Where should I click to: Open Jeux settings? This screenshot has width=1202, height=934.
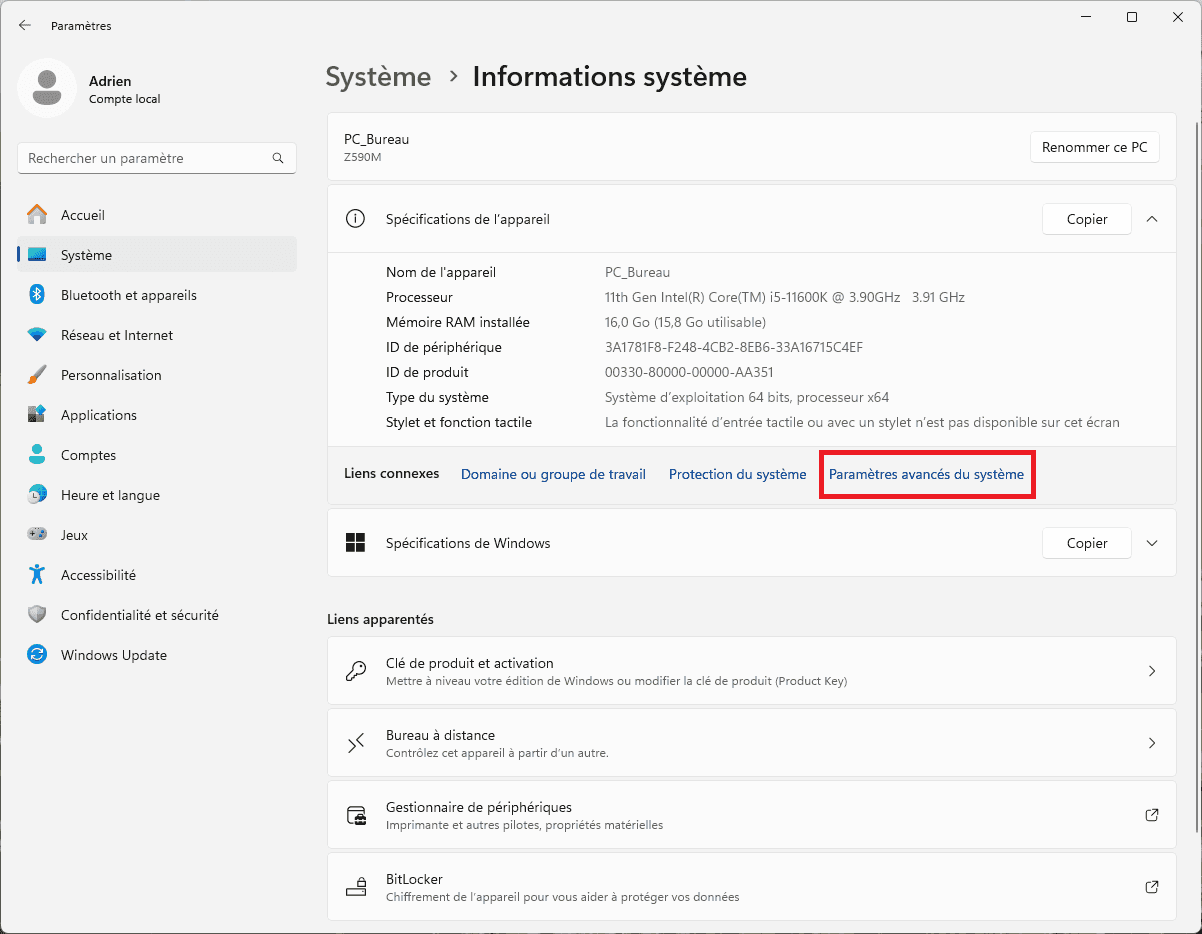157,535
